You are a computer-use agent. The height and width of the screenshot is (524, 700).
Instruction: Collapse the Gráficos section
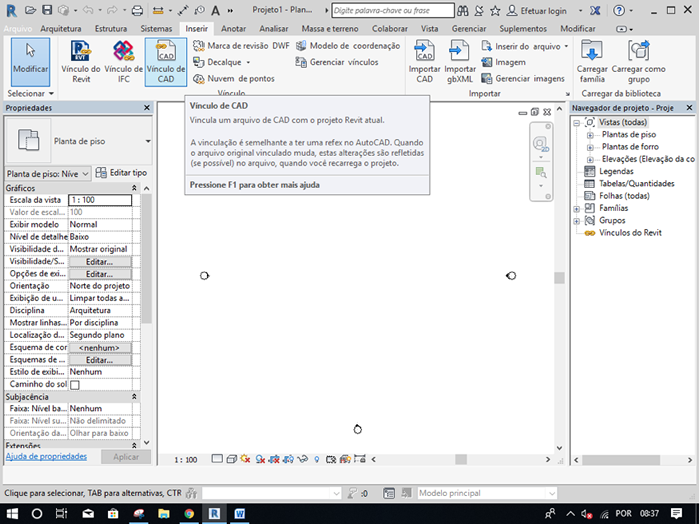pos(134,188)
